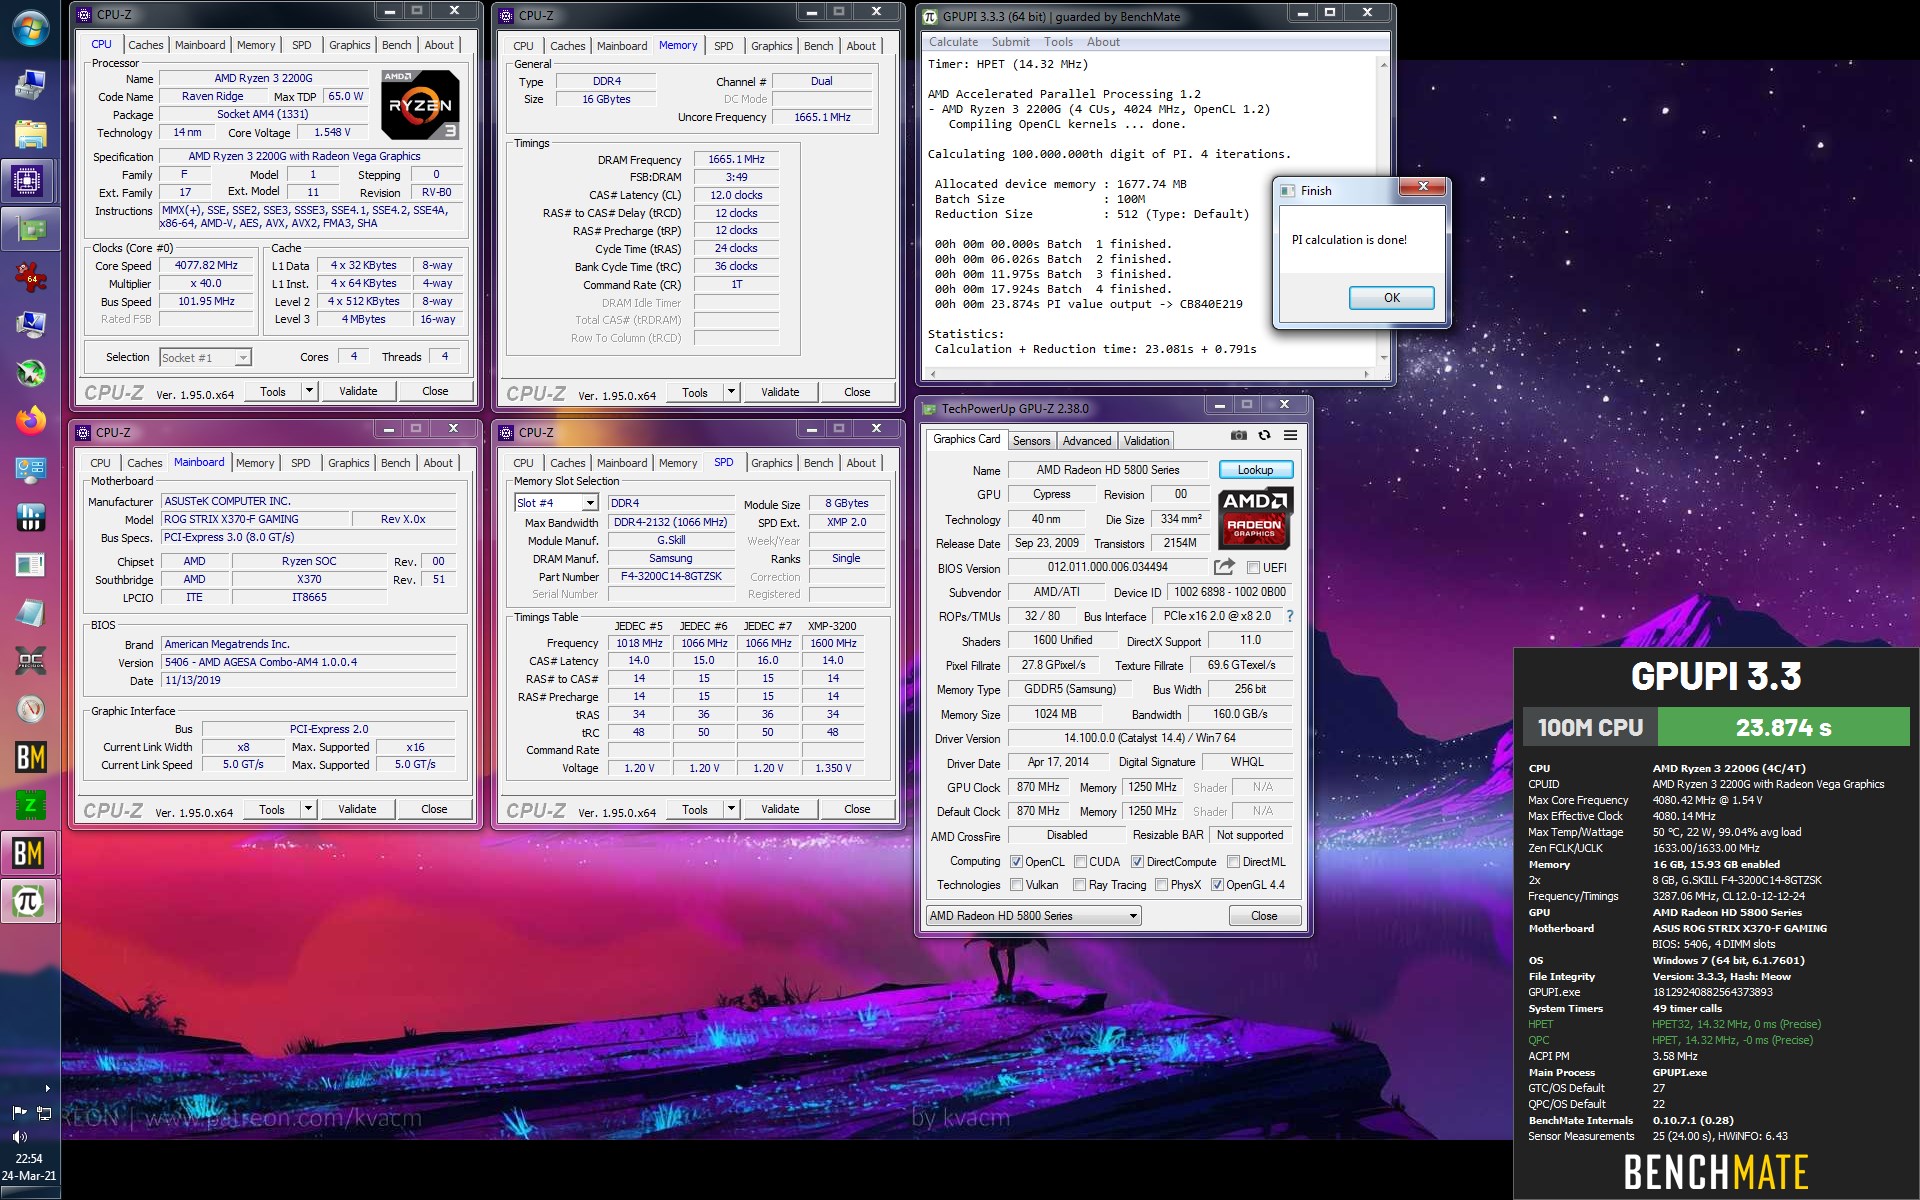This screenshot has height=1200, width=1920.
Task: Click the GPUPI pi icon in taskbar
Action: 28,901
